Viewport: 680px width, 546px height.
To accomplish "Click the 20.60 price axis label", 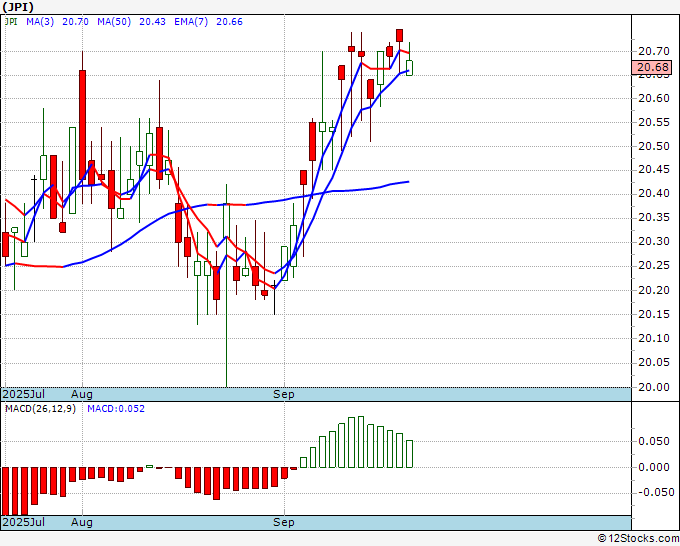I will [x=654, y=98].
